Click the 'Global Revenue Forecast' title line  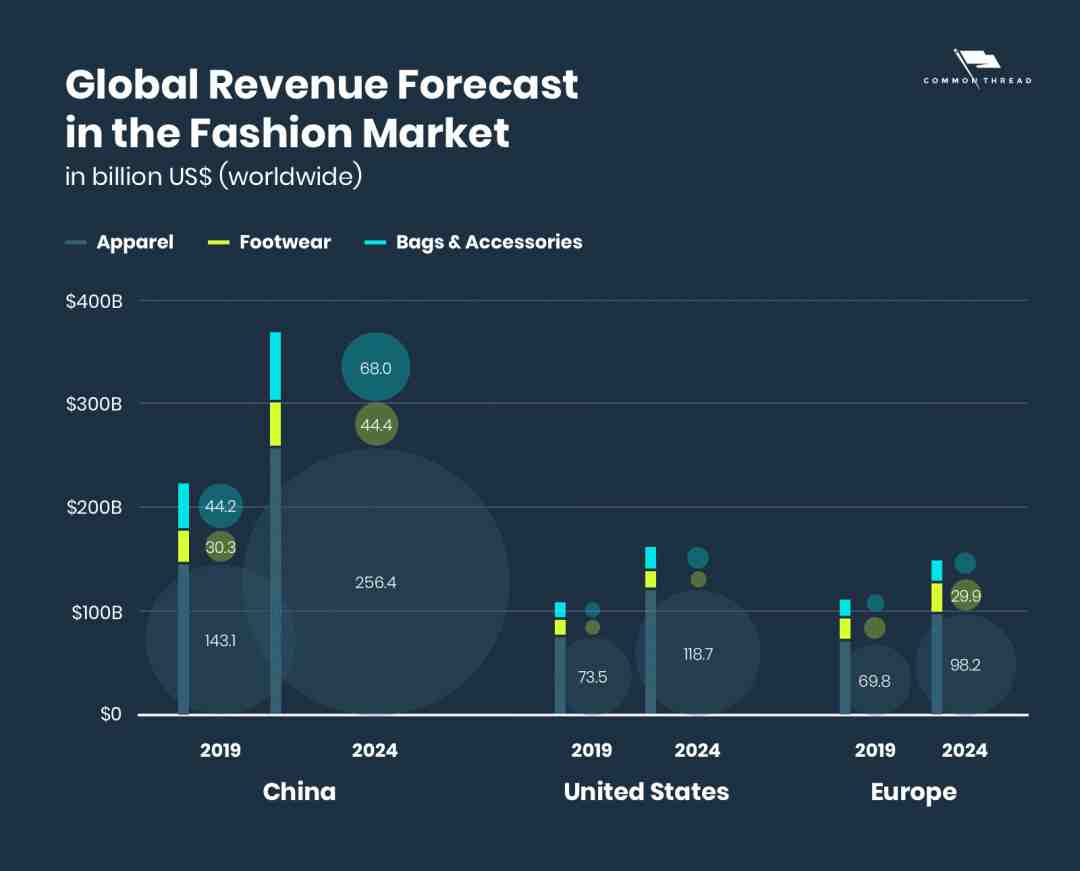click(x=322, y=85)
